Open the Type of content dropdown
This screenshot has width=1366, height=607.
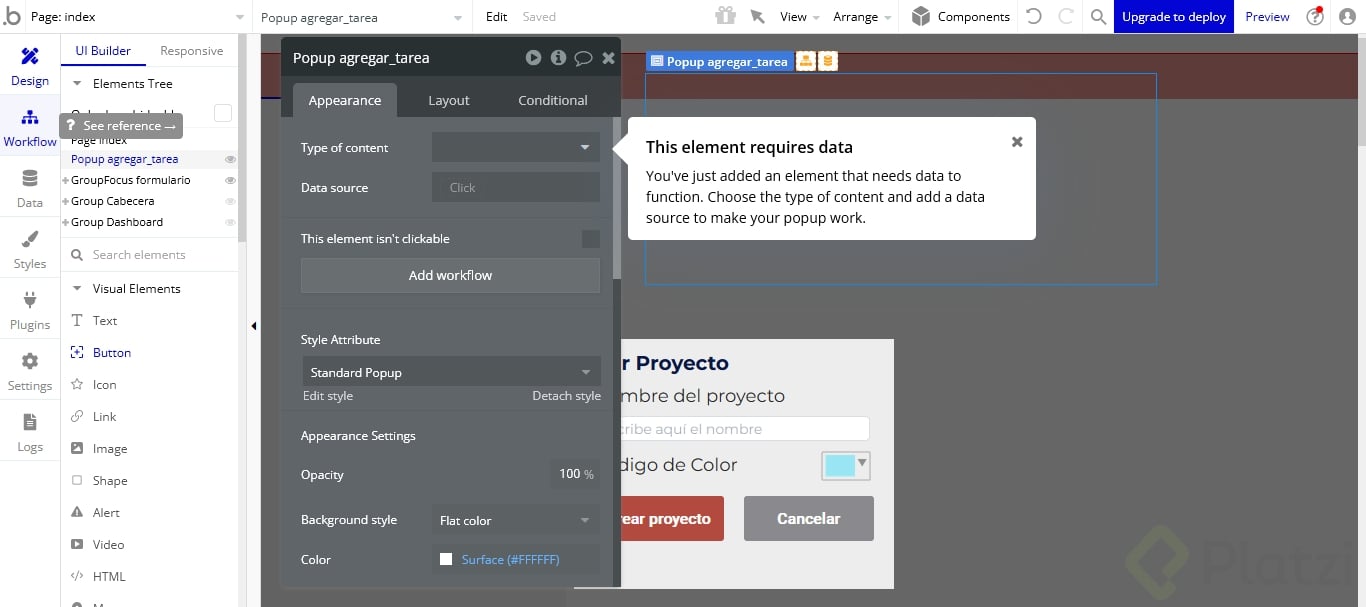click(515, 148)
